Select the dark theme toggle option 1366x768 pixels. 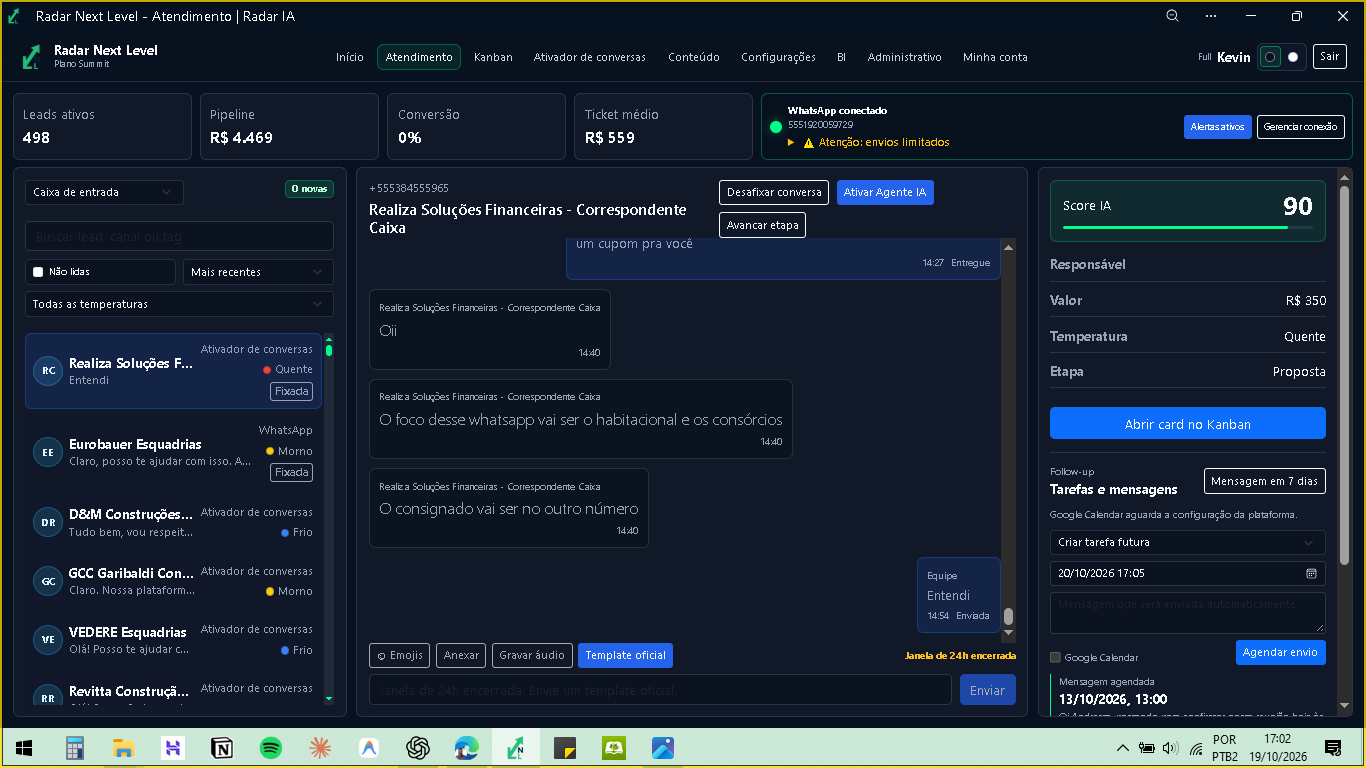coord(1270,57)
